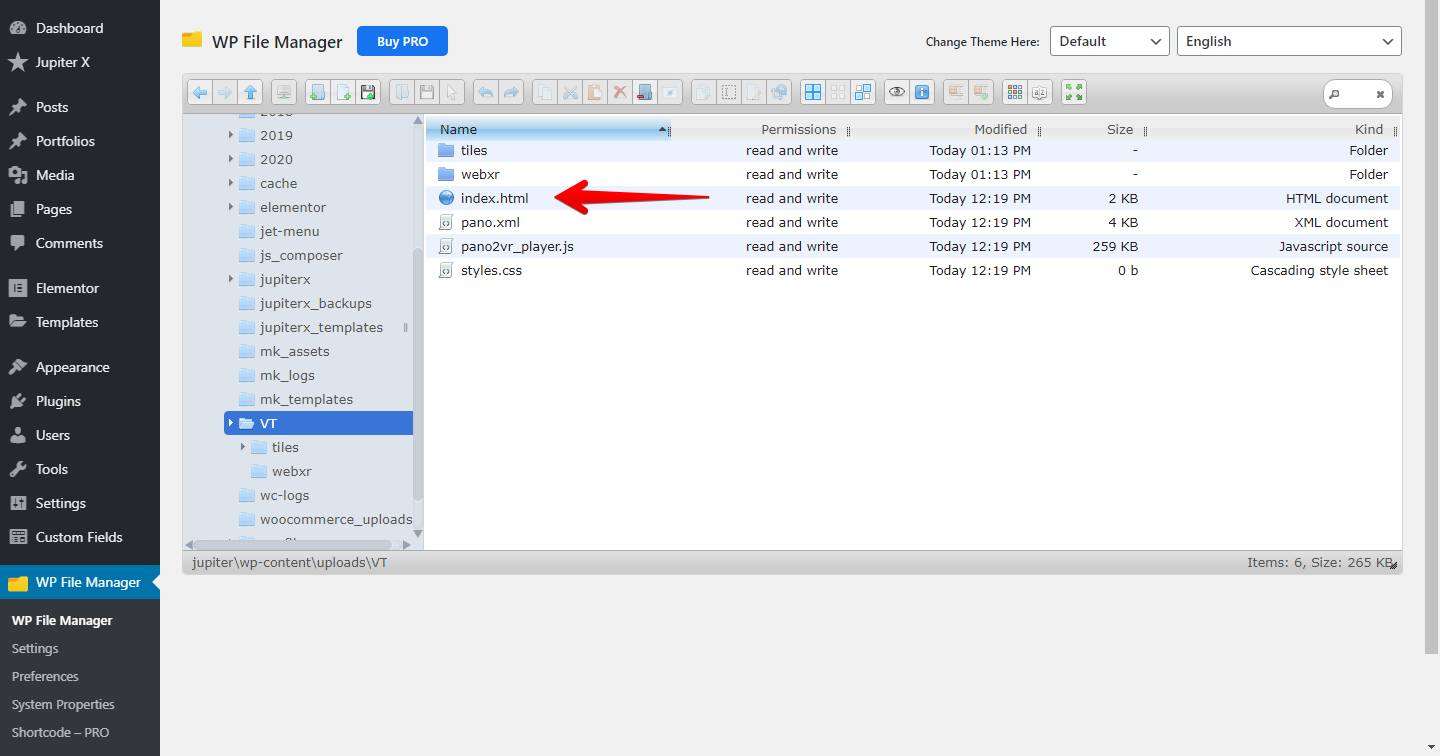Expand the cache folder in tree
1440x756 pixels.
tap(231, 183)
